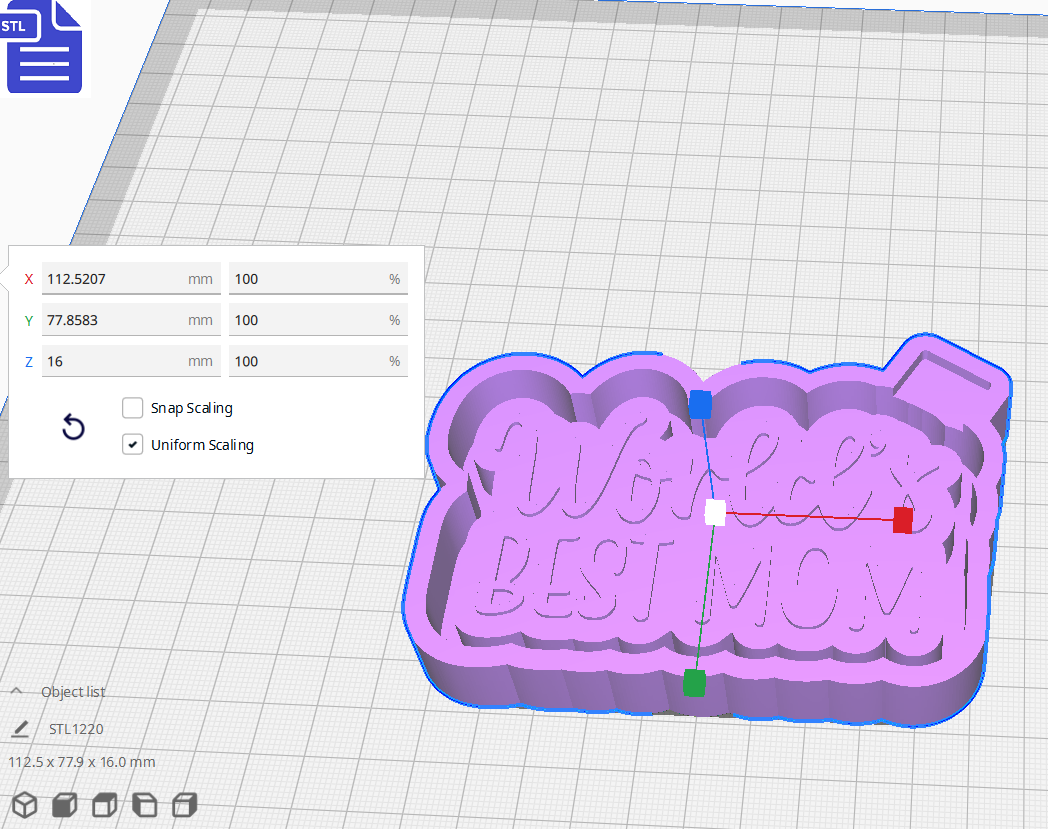Click the reset scaling arrow icon
Screen dimensions: 1048x829
click(x=73, y=427)
